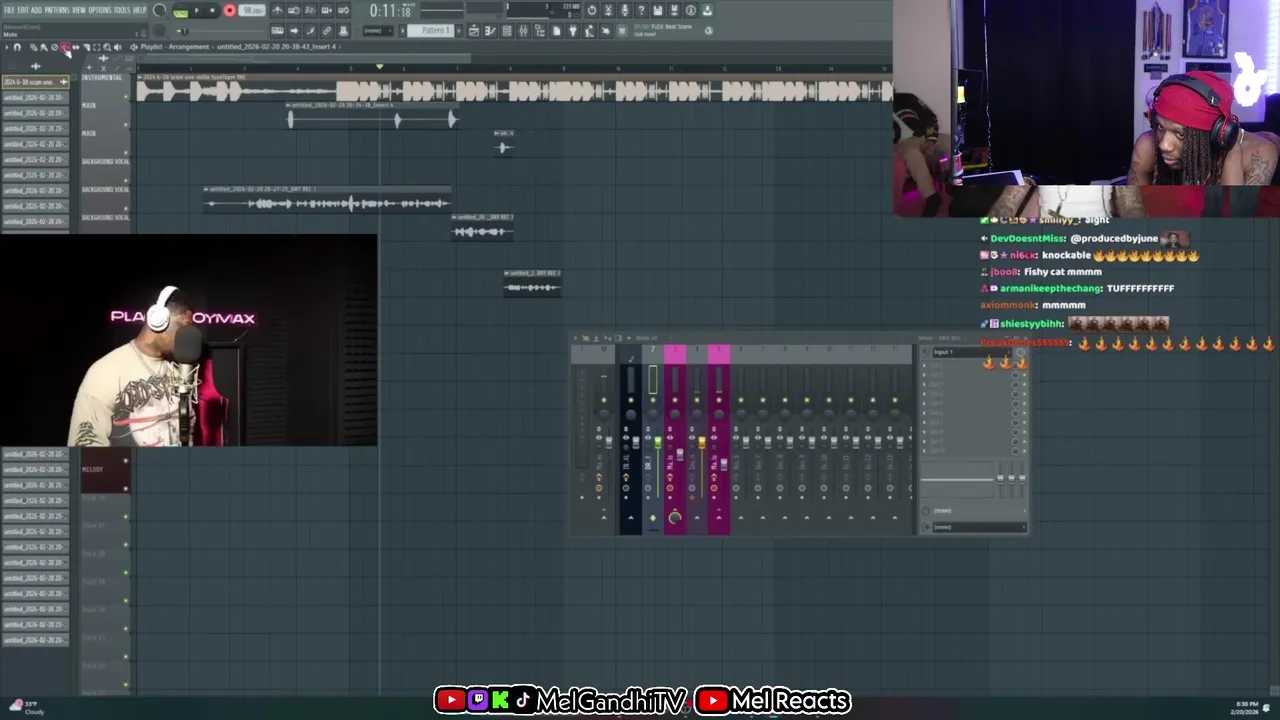Viewport: 1280px width, 720px height.
Task: Click the question mark help icon
Action: click(x=641, y=10)
